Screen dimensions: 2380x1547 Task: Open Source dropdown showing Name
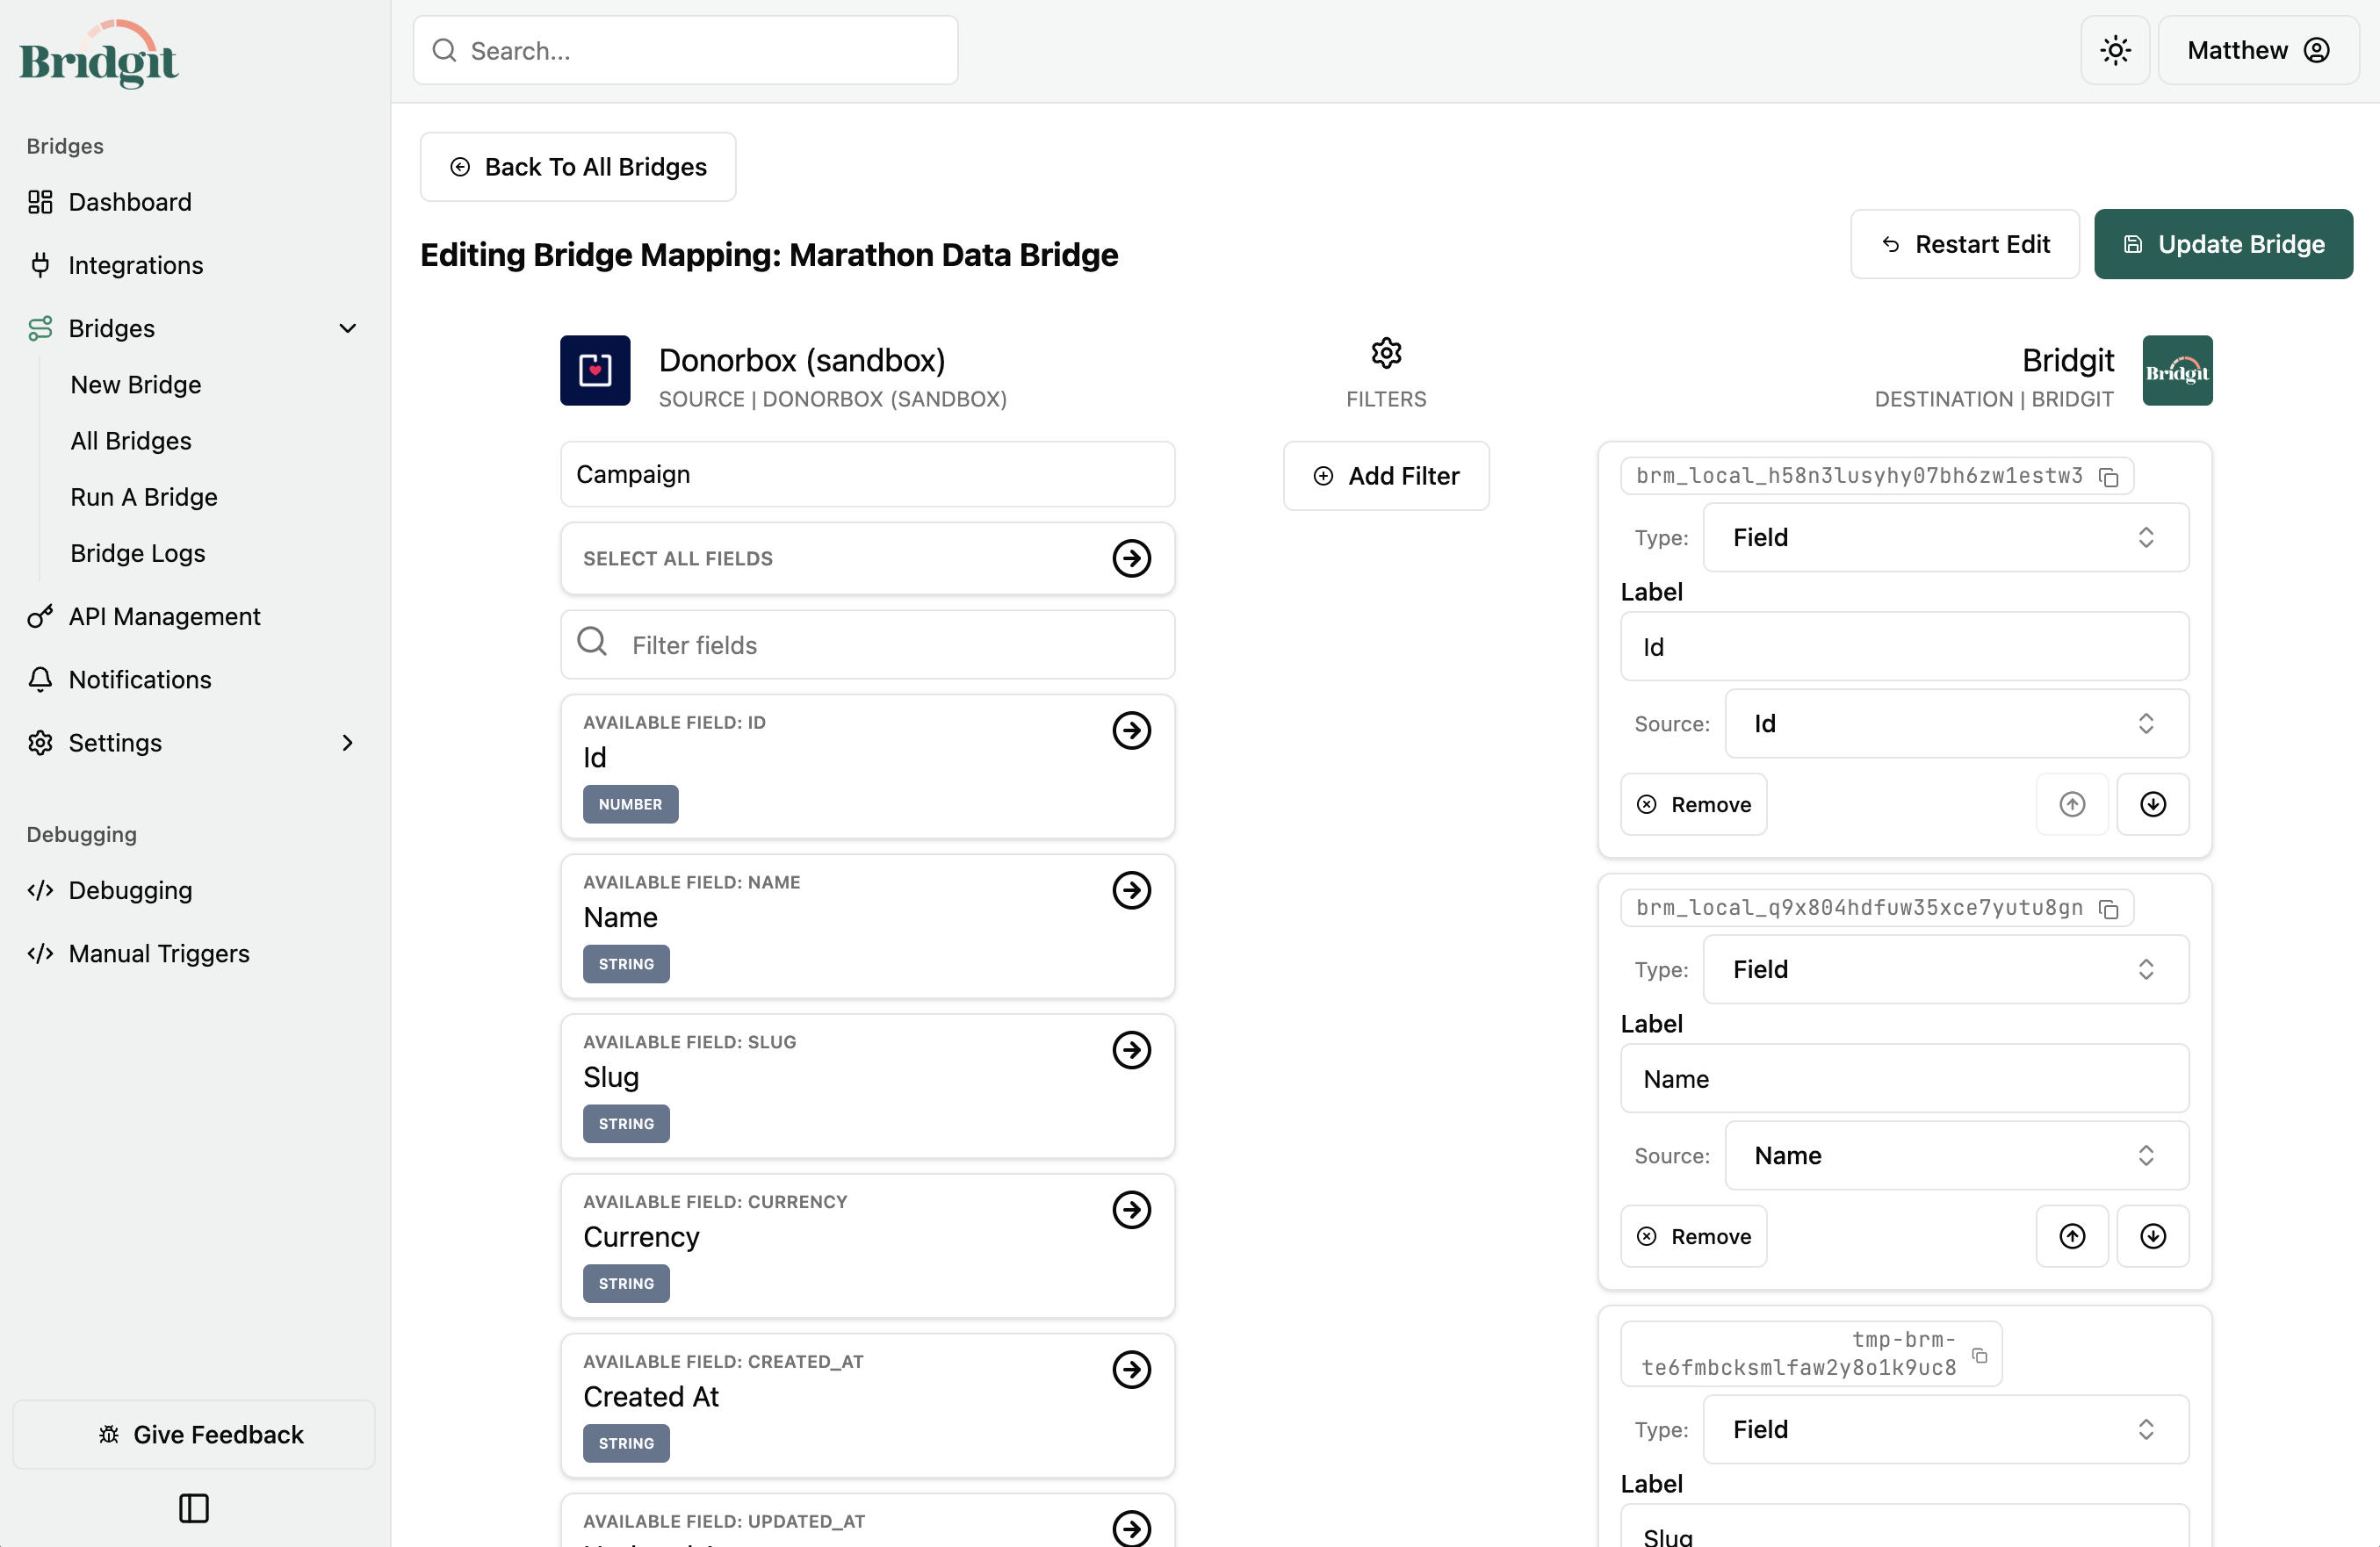(1956, 1155)
